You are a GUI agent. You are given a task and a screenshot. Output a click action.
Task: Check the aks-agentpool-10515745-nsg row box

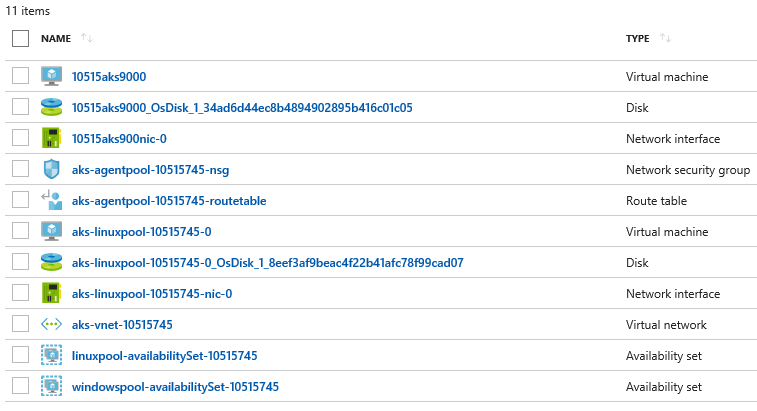(x=20, y=169)
